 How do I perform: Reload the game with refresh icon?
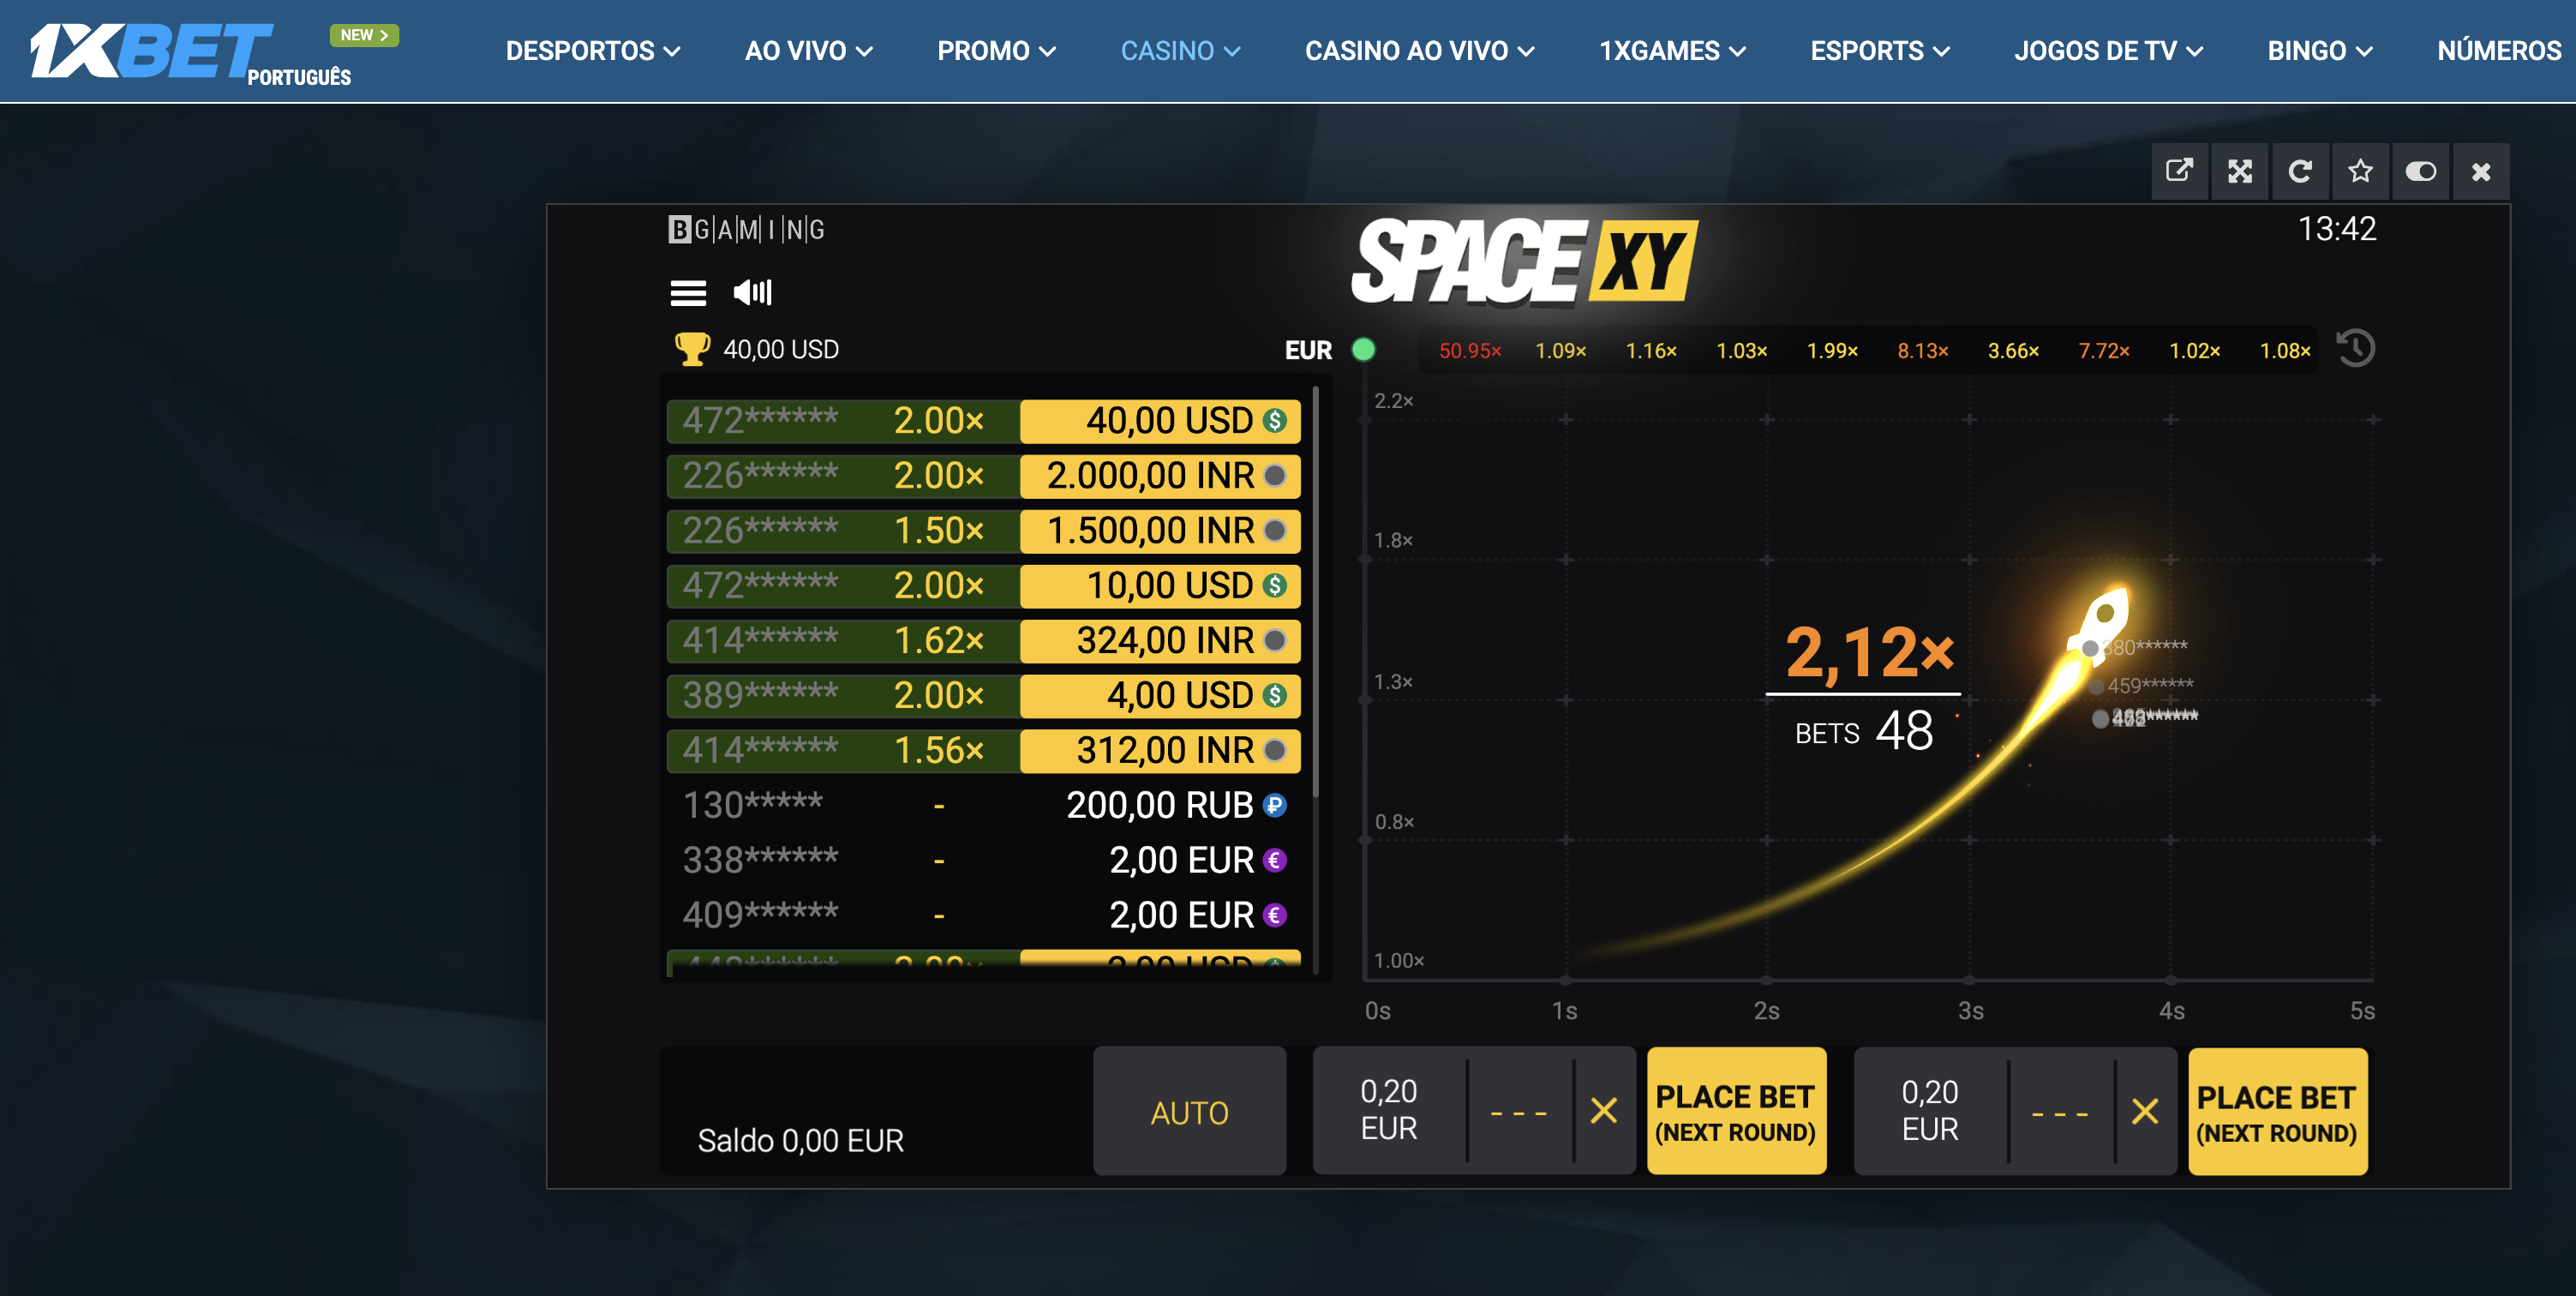tap(2299, 171)
